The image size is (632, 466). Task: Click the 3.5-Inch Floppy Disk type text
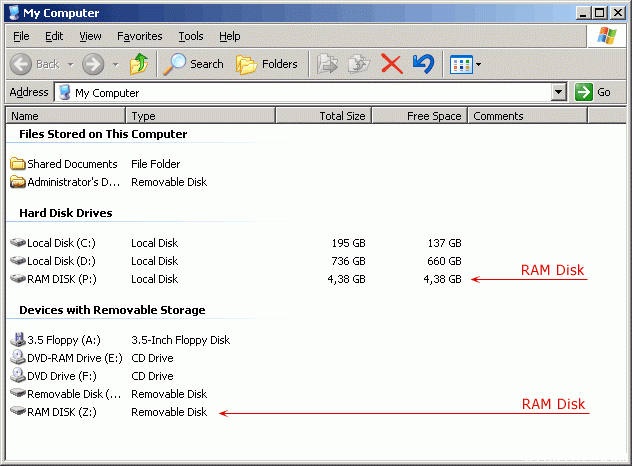click(x=181, y=340)
